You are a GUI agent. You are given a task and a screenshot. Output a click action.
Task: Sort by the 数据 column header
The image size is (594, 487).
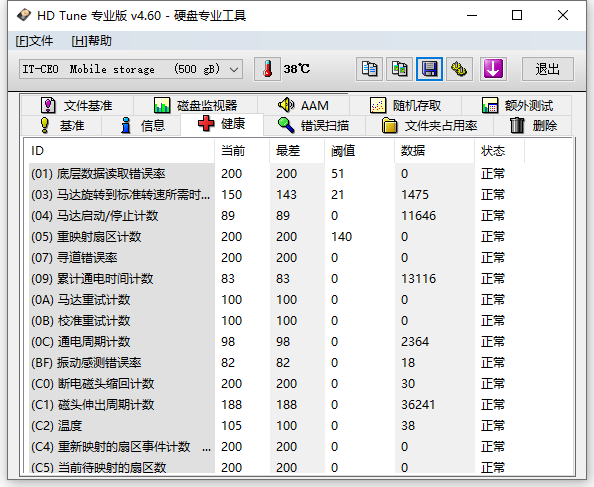pyautogui.click(x=435, y=151)
